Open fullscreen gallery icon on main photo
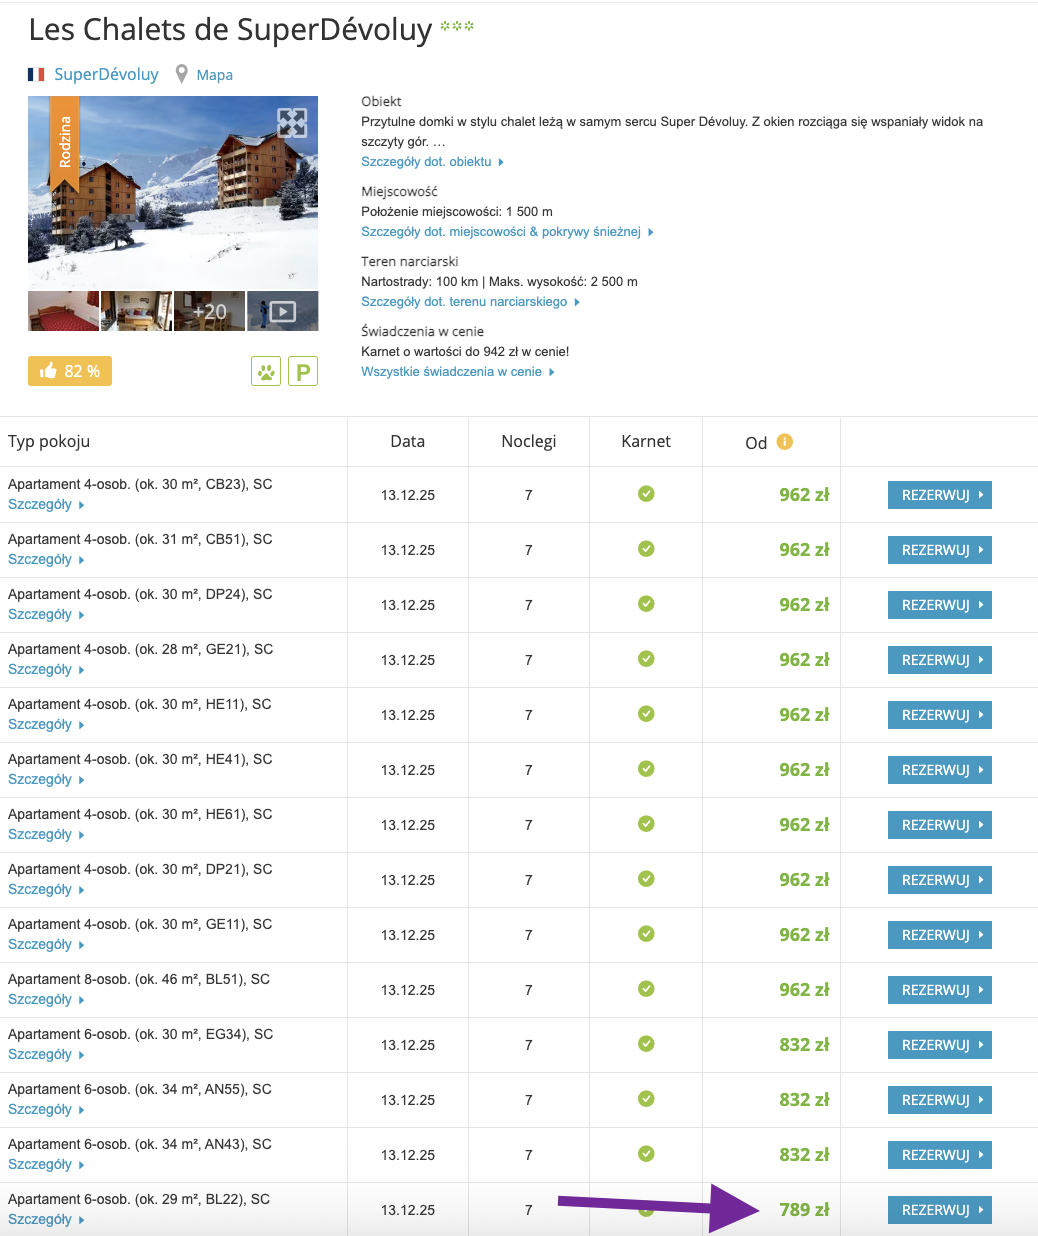1038x1236 pixels. click(292, 123)
